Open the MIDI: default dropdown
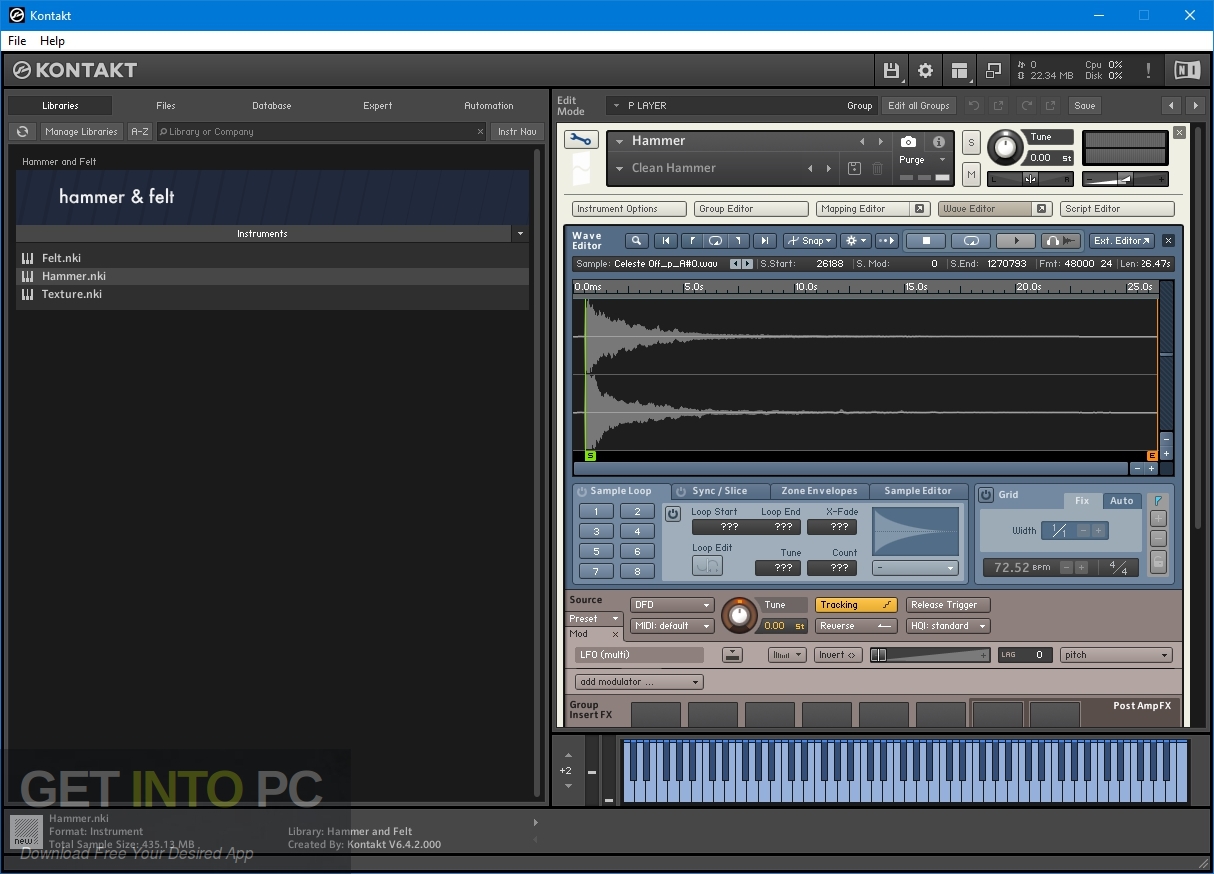 672,626
